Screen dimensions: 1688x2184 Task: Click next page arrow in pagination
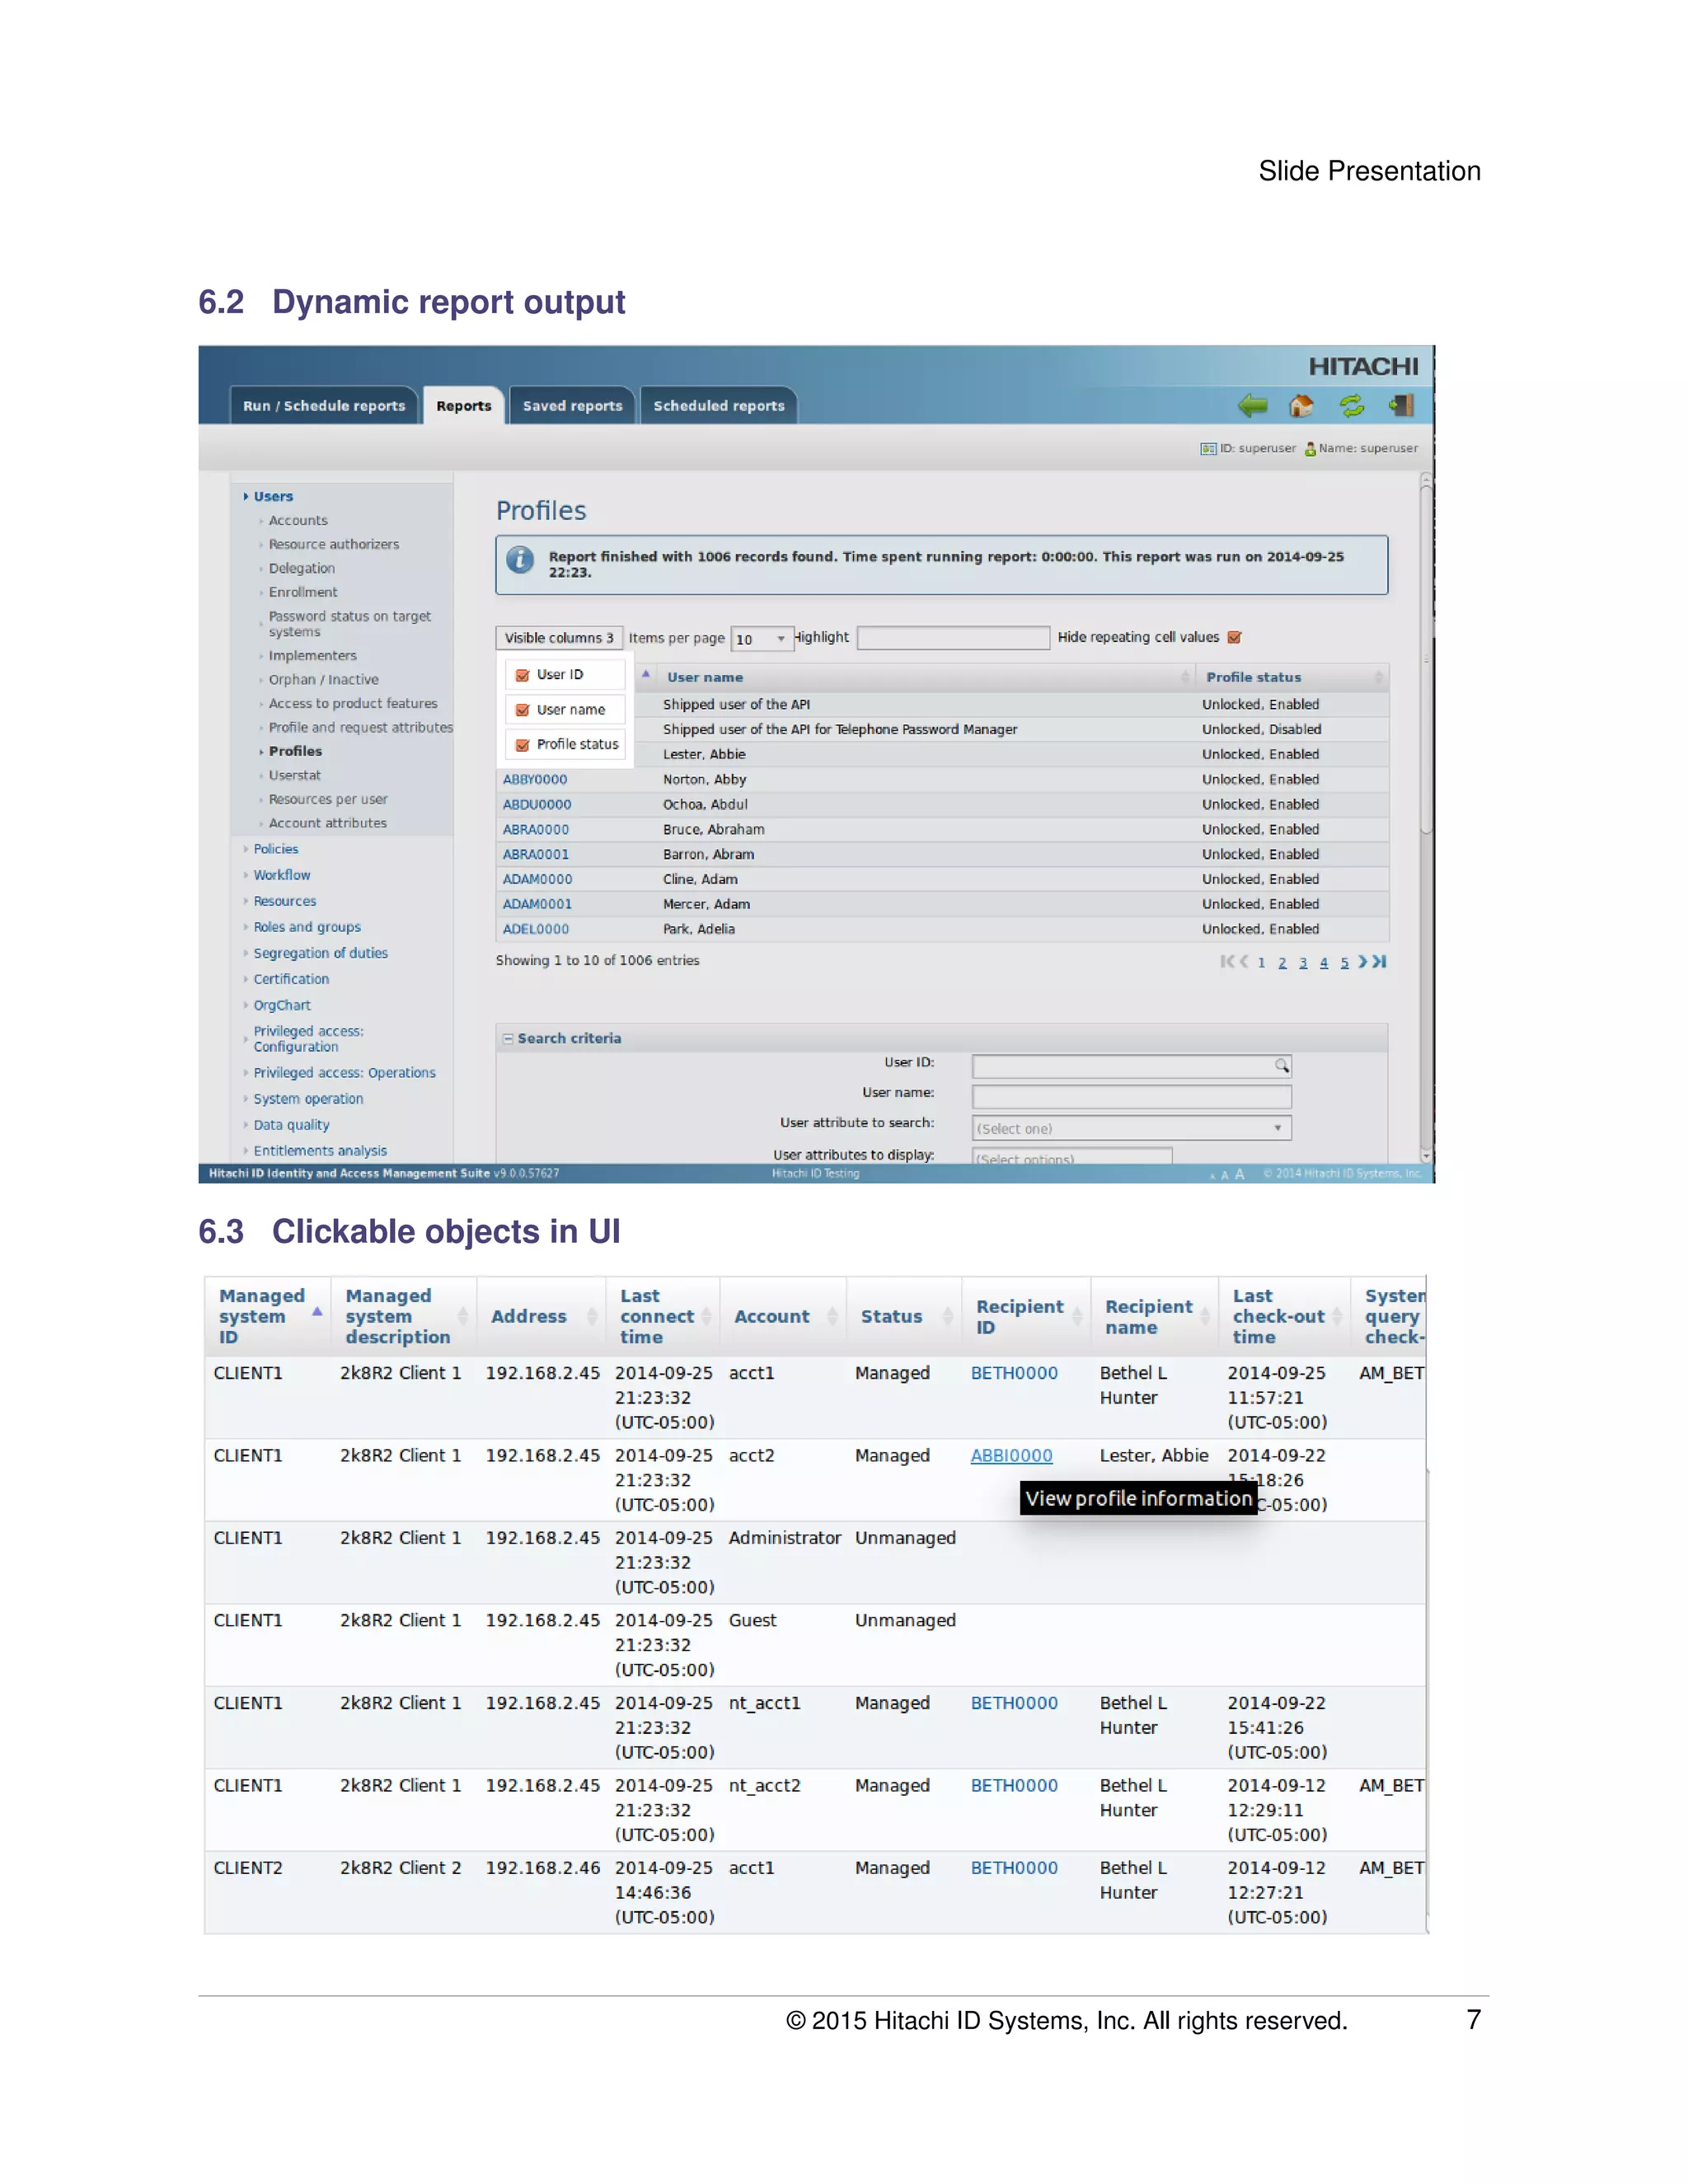click(x=1362, y=962)
